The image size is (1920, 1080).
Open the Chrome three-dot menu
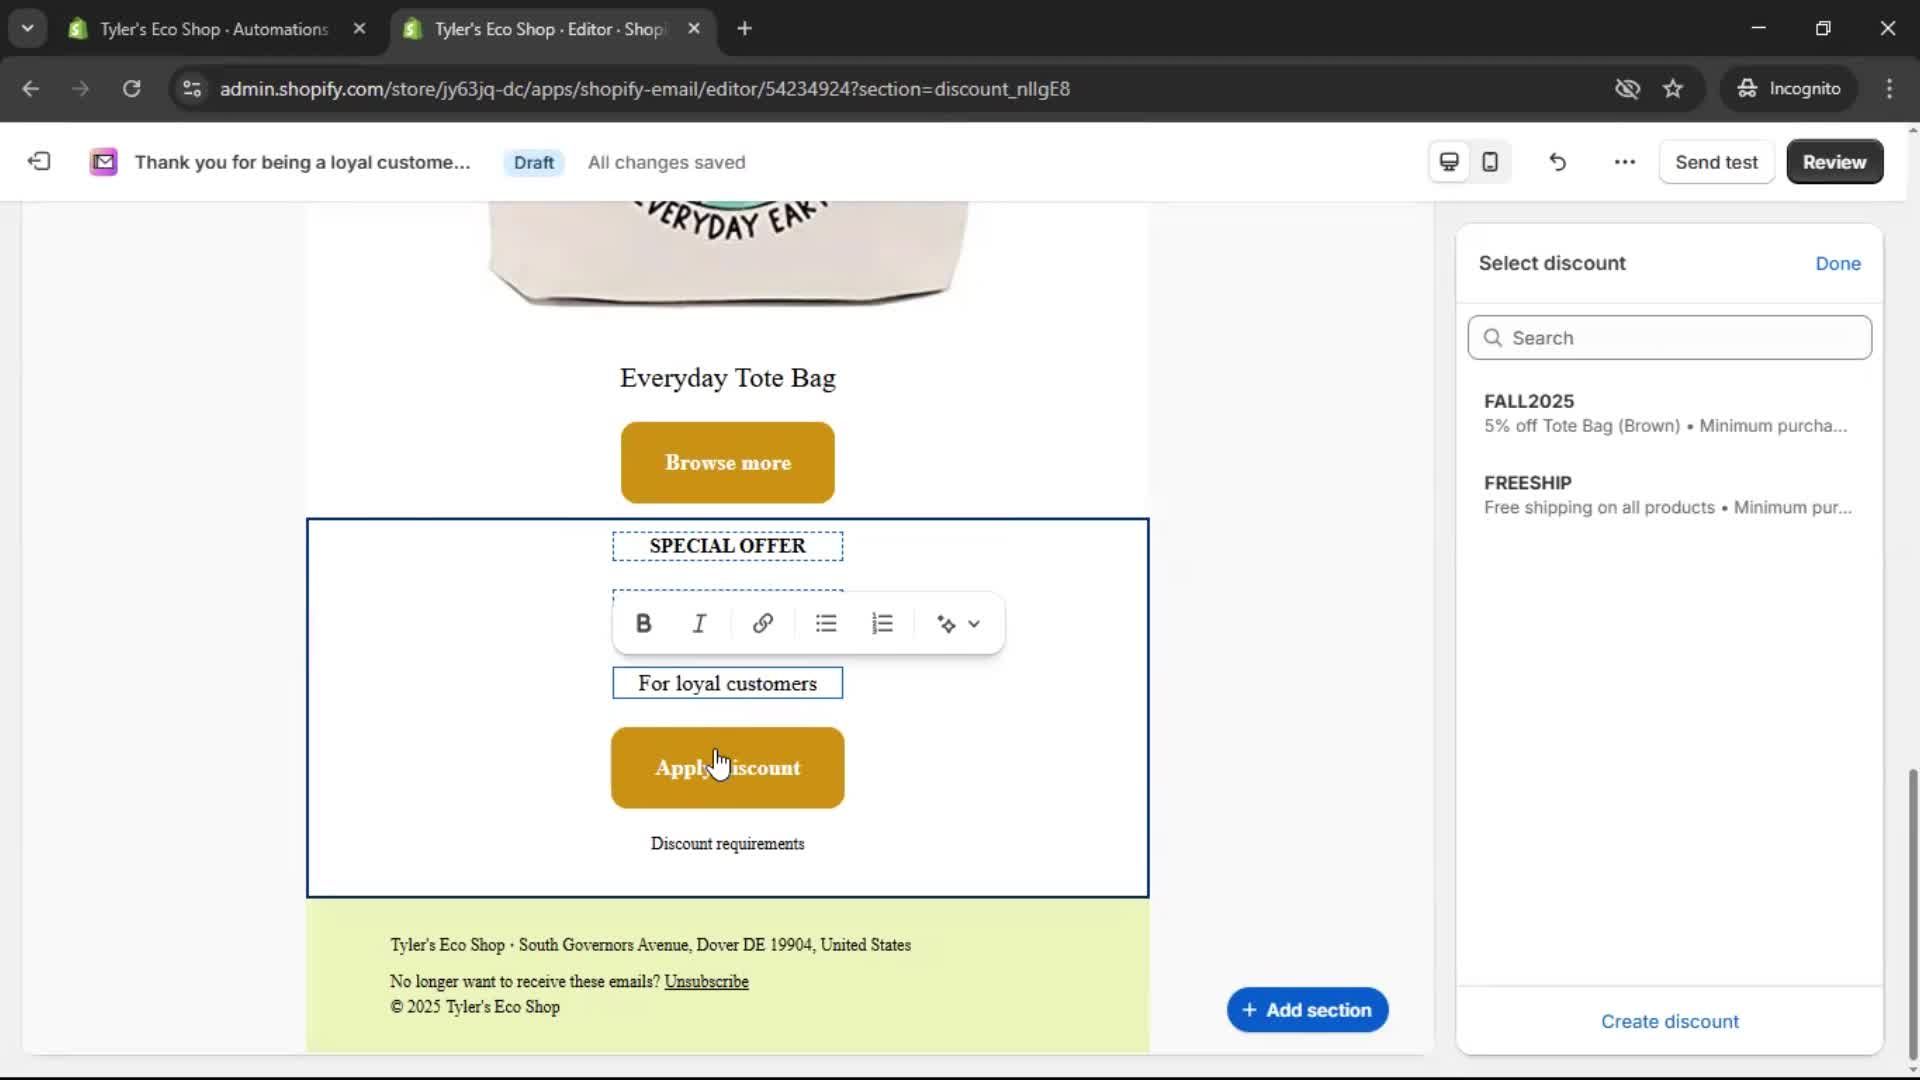click(x=1890, y=88)
